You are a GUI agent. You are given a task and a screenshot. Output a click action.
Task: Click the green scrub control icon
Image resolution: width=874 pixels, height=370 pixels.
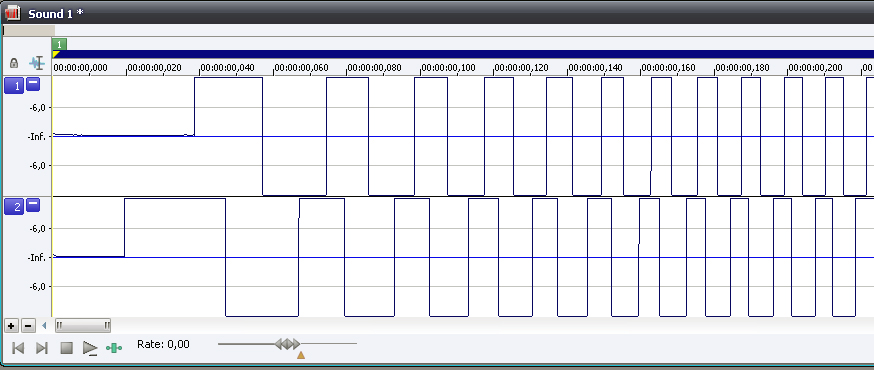click(x=114, y=348)
